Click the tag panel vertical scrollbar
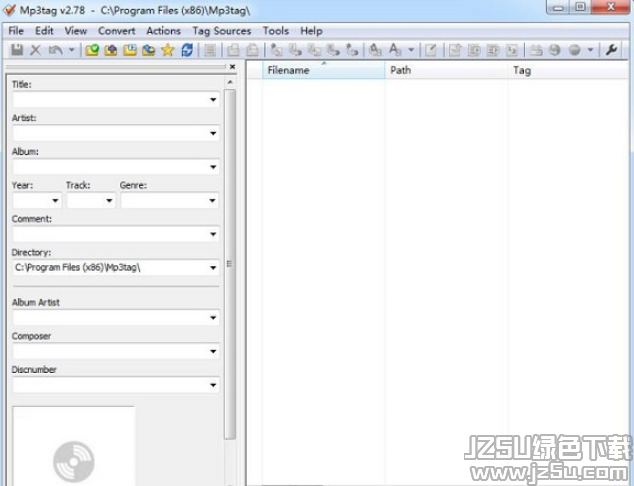This screenshot has width=634, height=486. pyautogui.click(x=230, y=264)
